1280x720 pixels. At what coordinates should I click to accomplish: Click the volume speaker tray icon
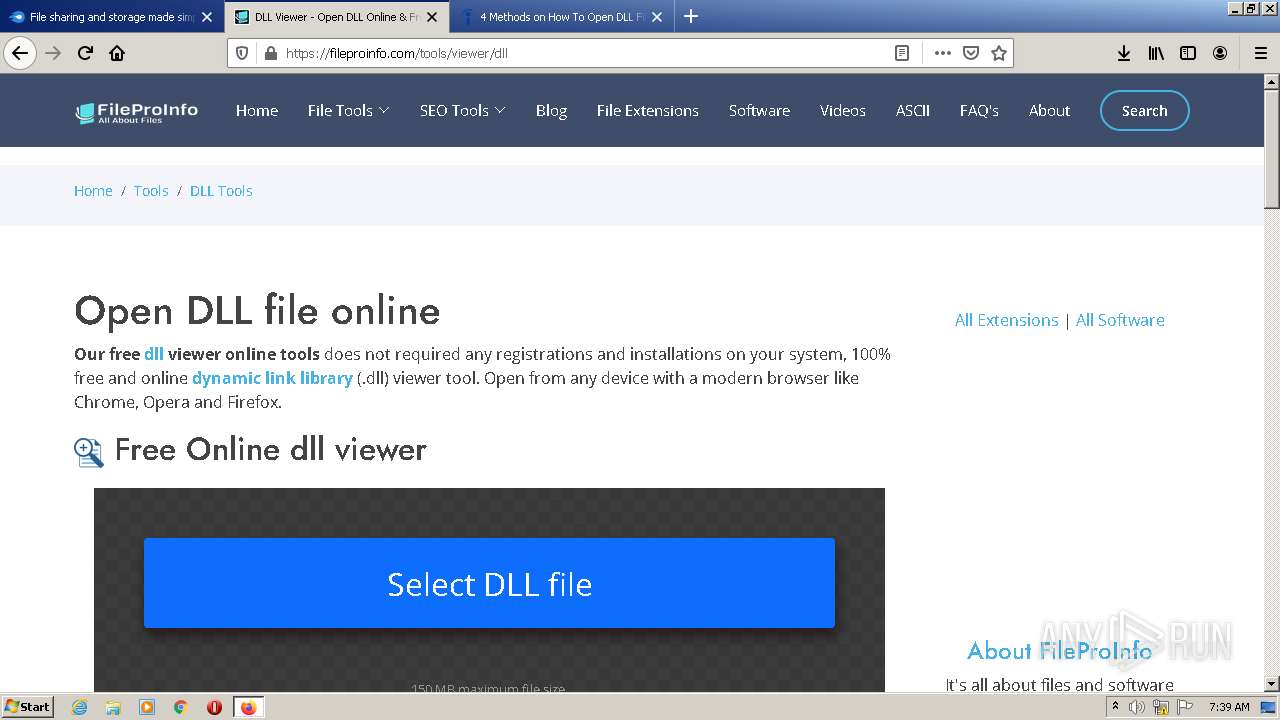tap(1136, 707)
